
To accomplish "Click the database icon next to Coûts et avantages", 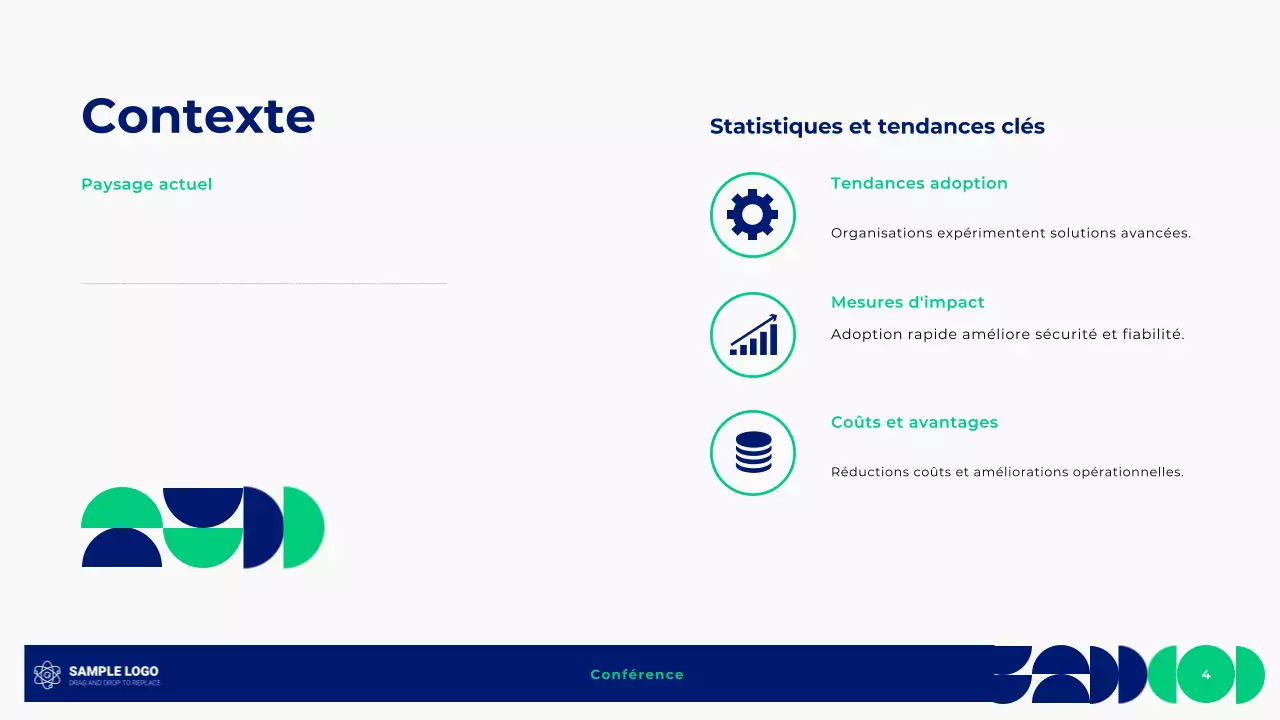I will [x=752, y=452].
